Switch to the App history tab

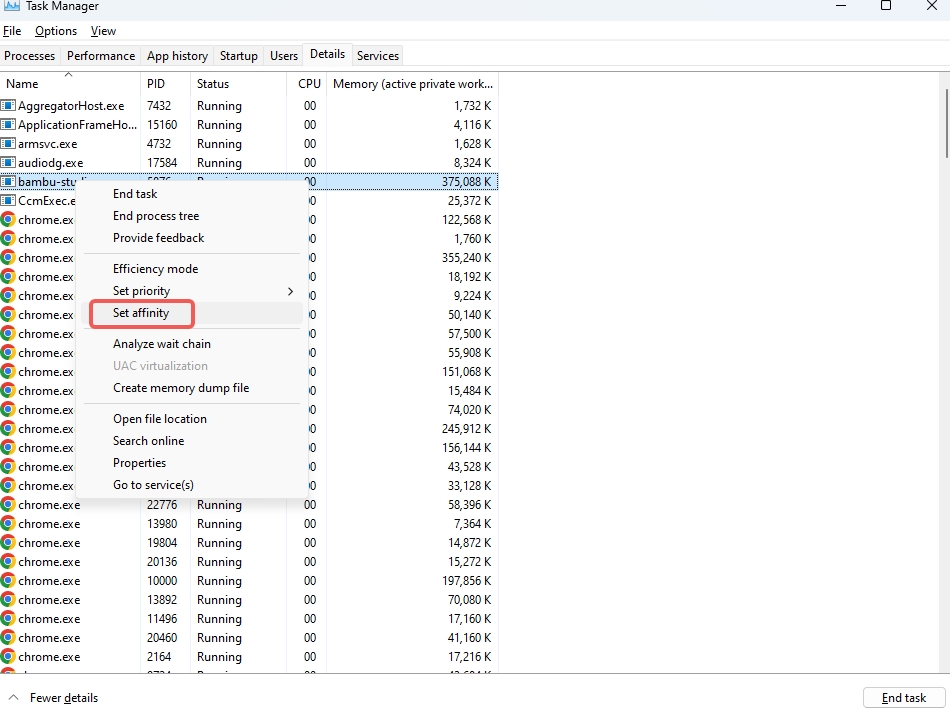tap(177, 56)
